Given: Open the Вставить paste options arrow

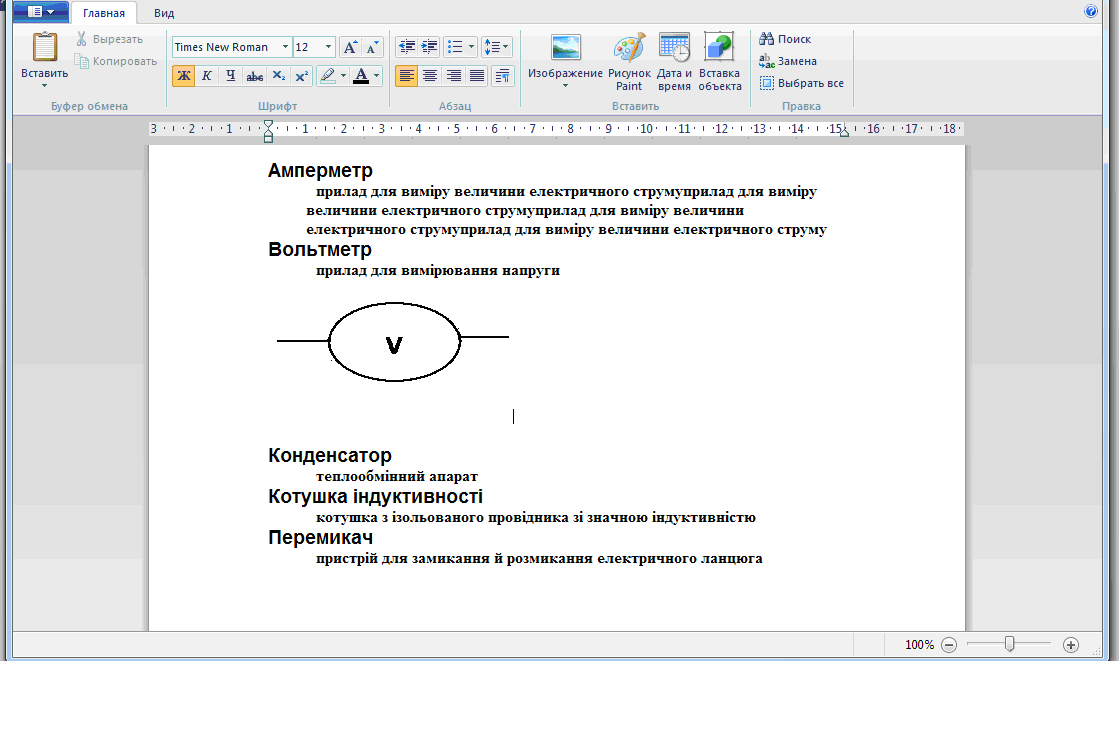Looking at the screenshot, I should 44,86.
